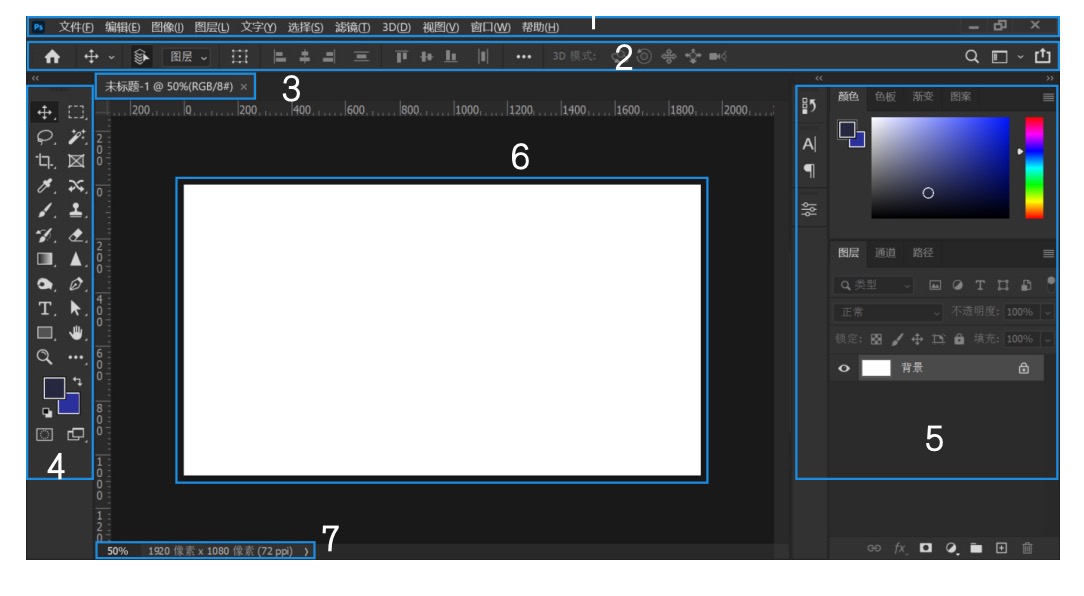Select the Lasso tool
This screenshot has height=596, width=1084.
(x=45, y=137)
